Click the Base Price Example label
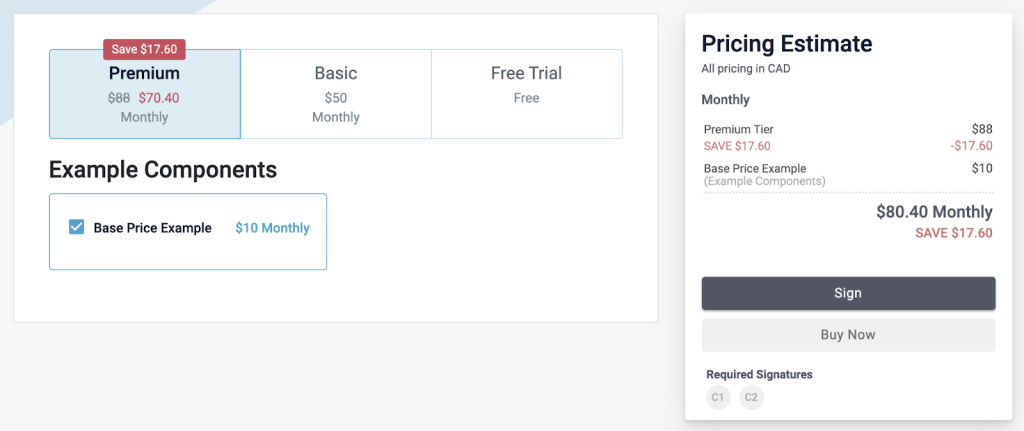The height and width of the screenshot is (431, 1024). tap(153, 228)
